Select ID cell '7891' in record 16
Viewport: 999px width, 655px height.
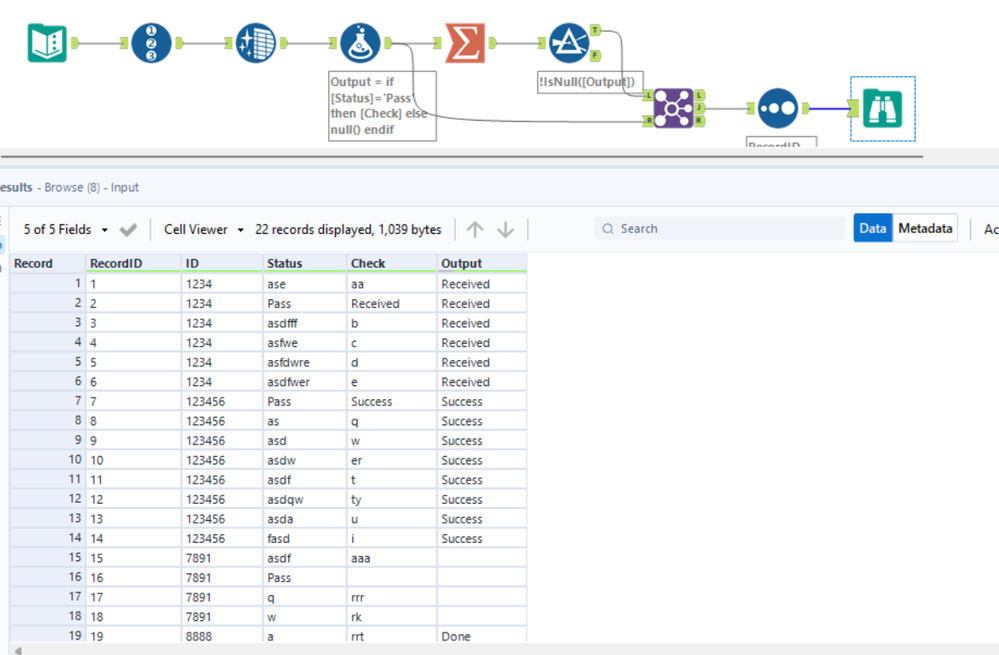pos(222,577)
